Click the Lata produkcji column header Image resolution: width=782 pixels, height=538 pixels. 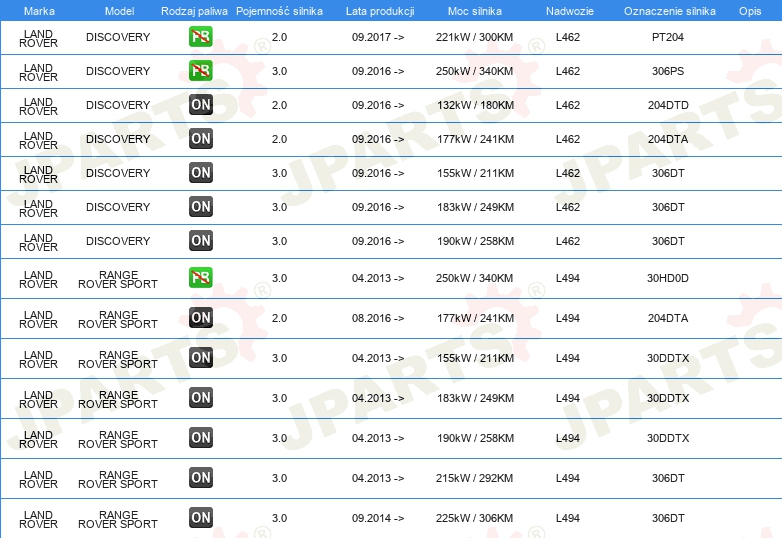pos(380,11)
